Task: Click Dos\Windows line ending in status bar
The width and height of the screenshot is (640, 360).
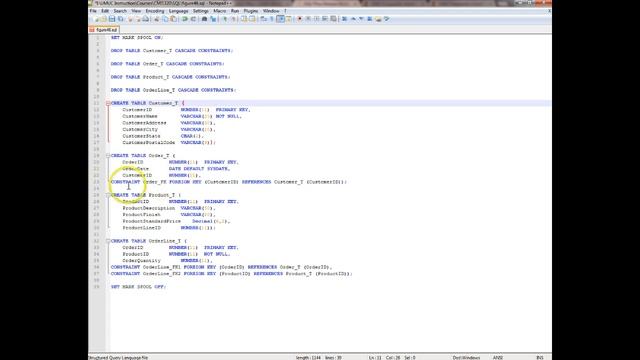Action: (x=466, y=358)
